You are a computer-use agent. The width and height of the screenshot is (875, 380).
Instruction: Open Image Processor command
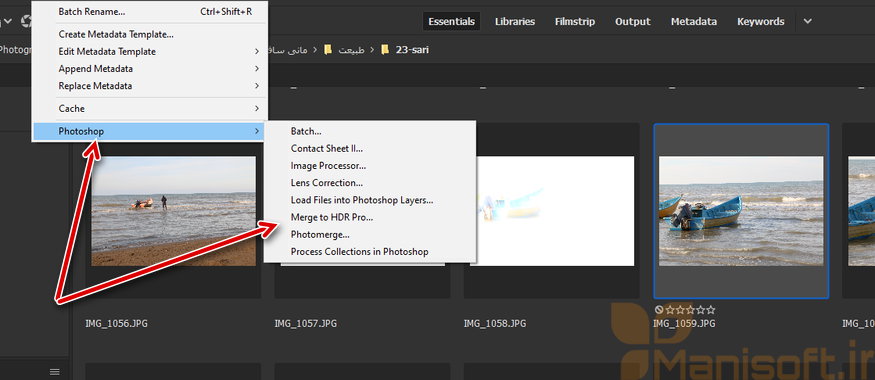click(369, 166)
